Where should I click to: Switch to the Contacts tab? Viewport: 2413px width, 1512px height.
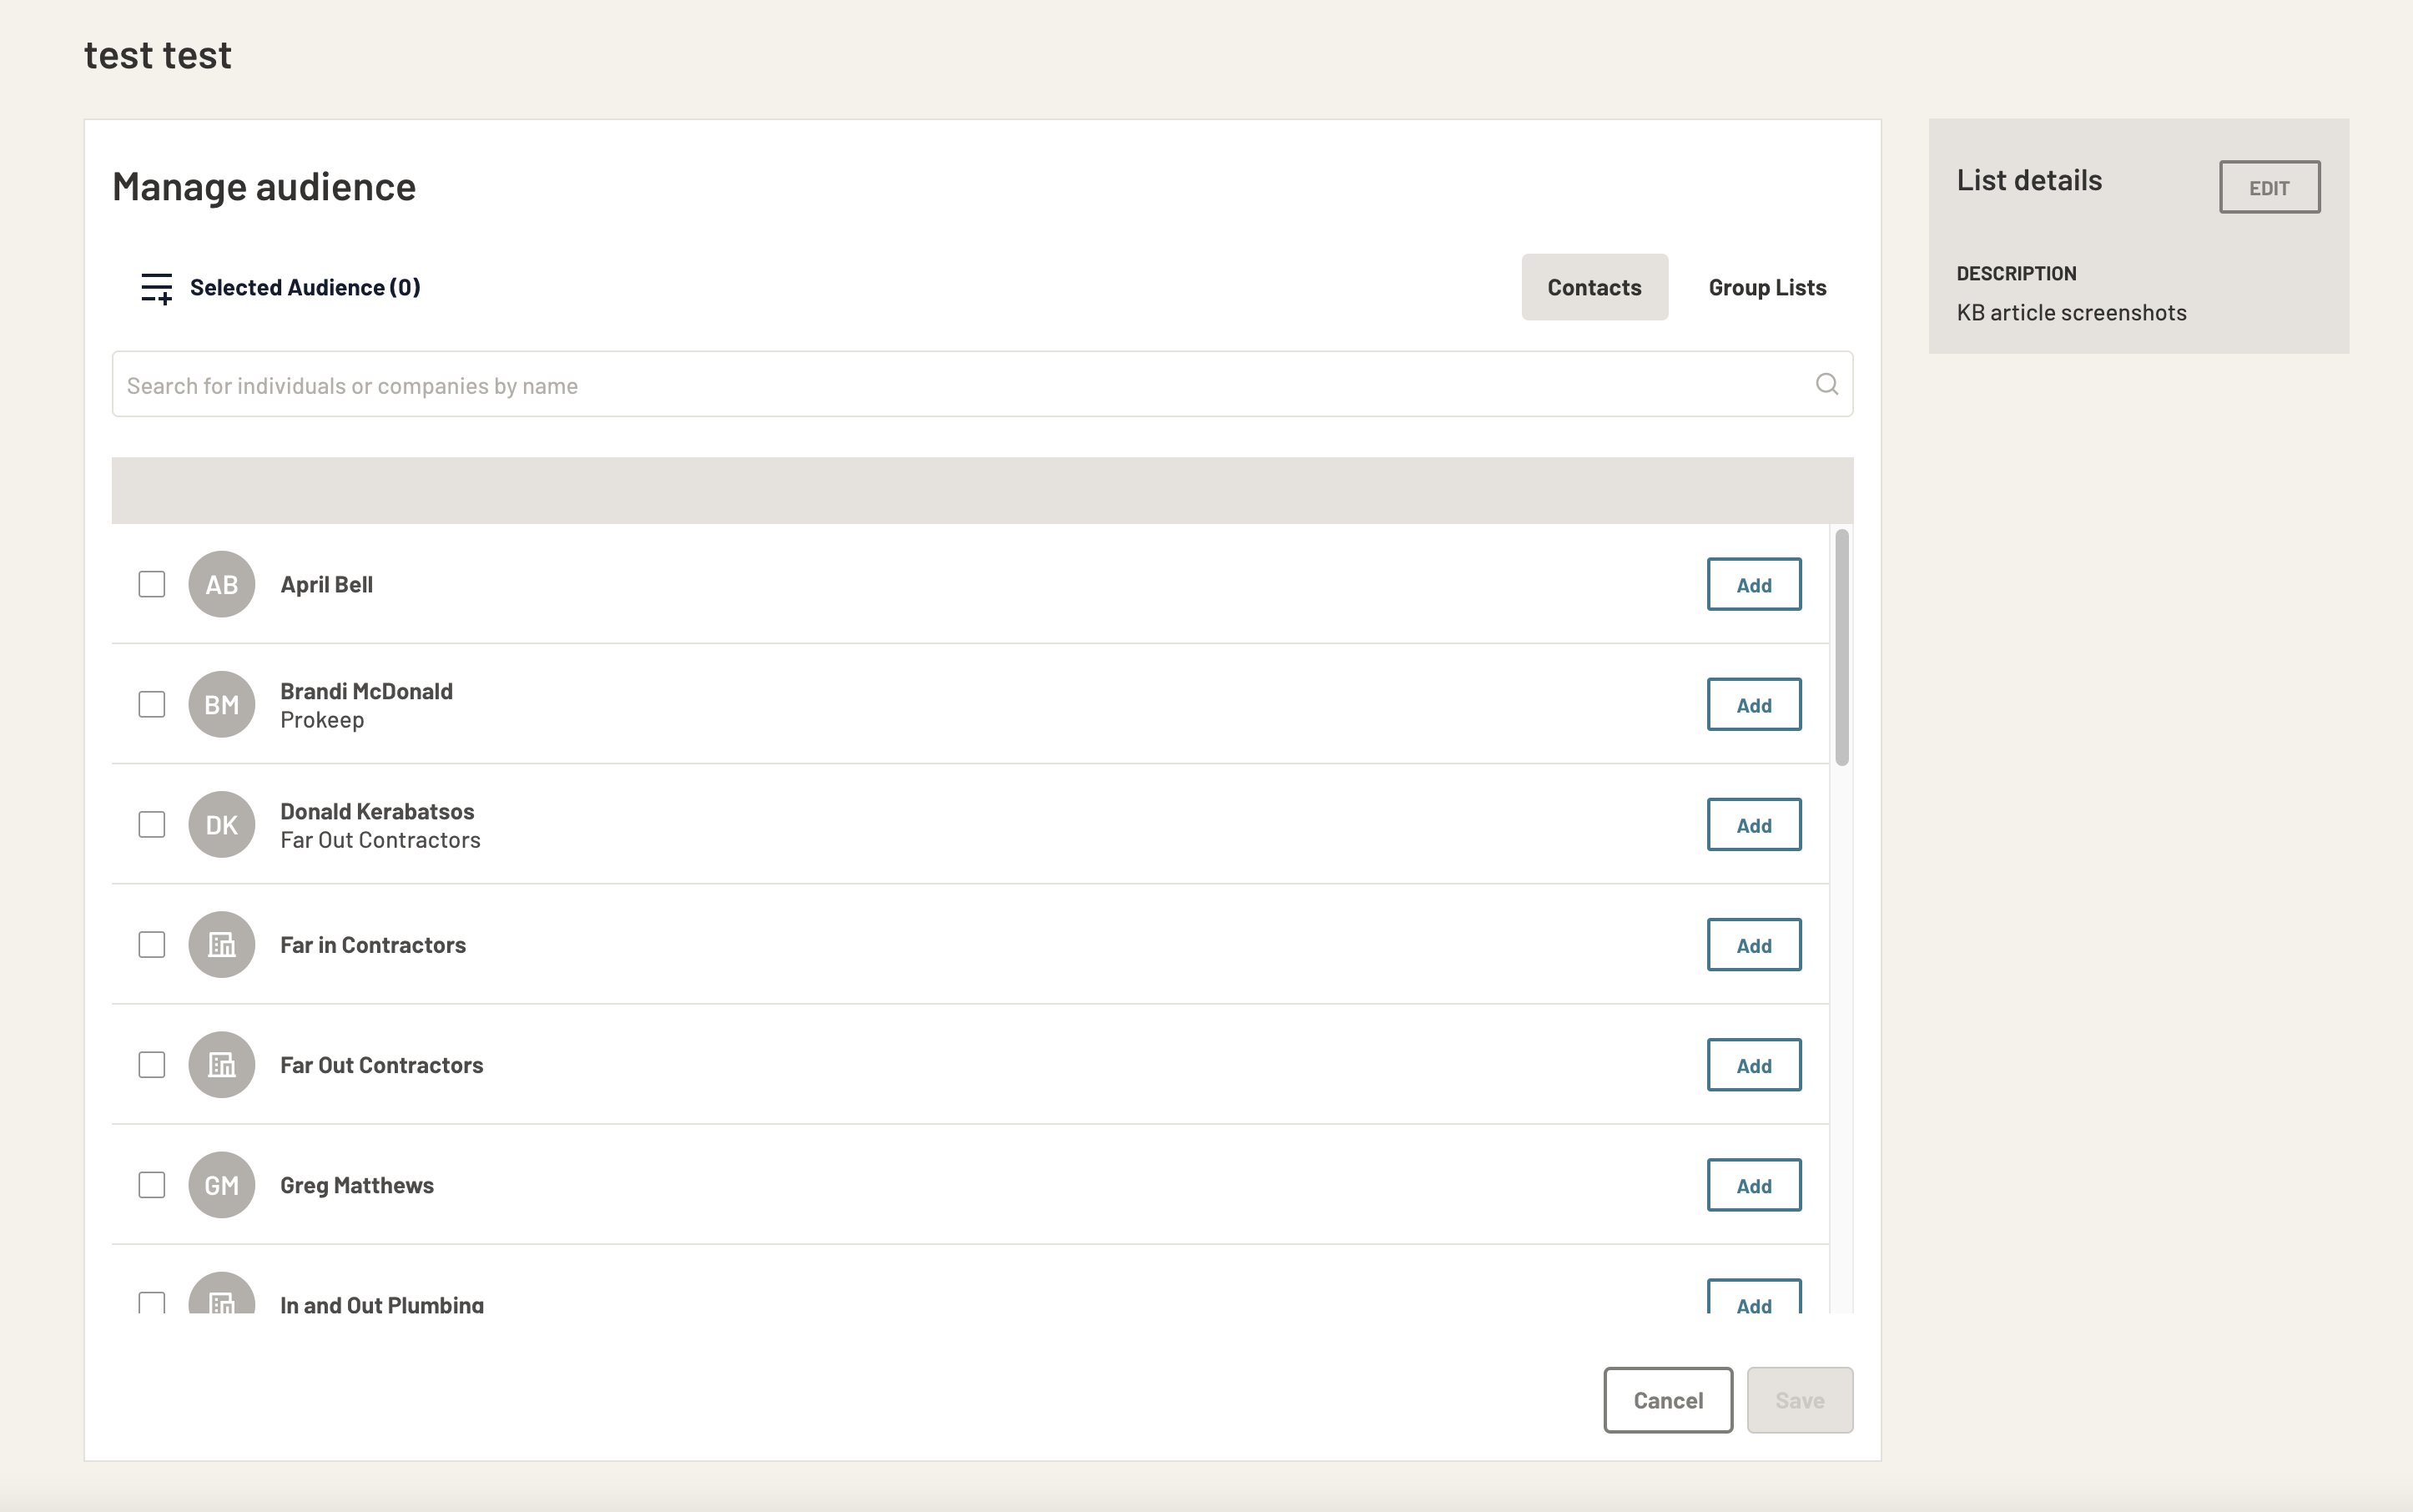coord(1594,287)
